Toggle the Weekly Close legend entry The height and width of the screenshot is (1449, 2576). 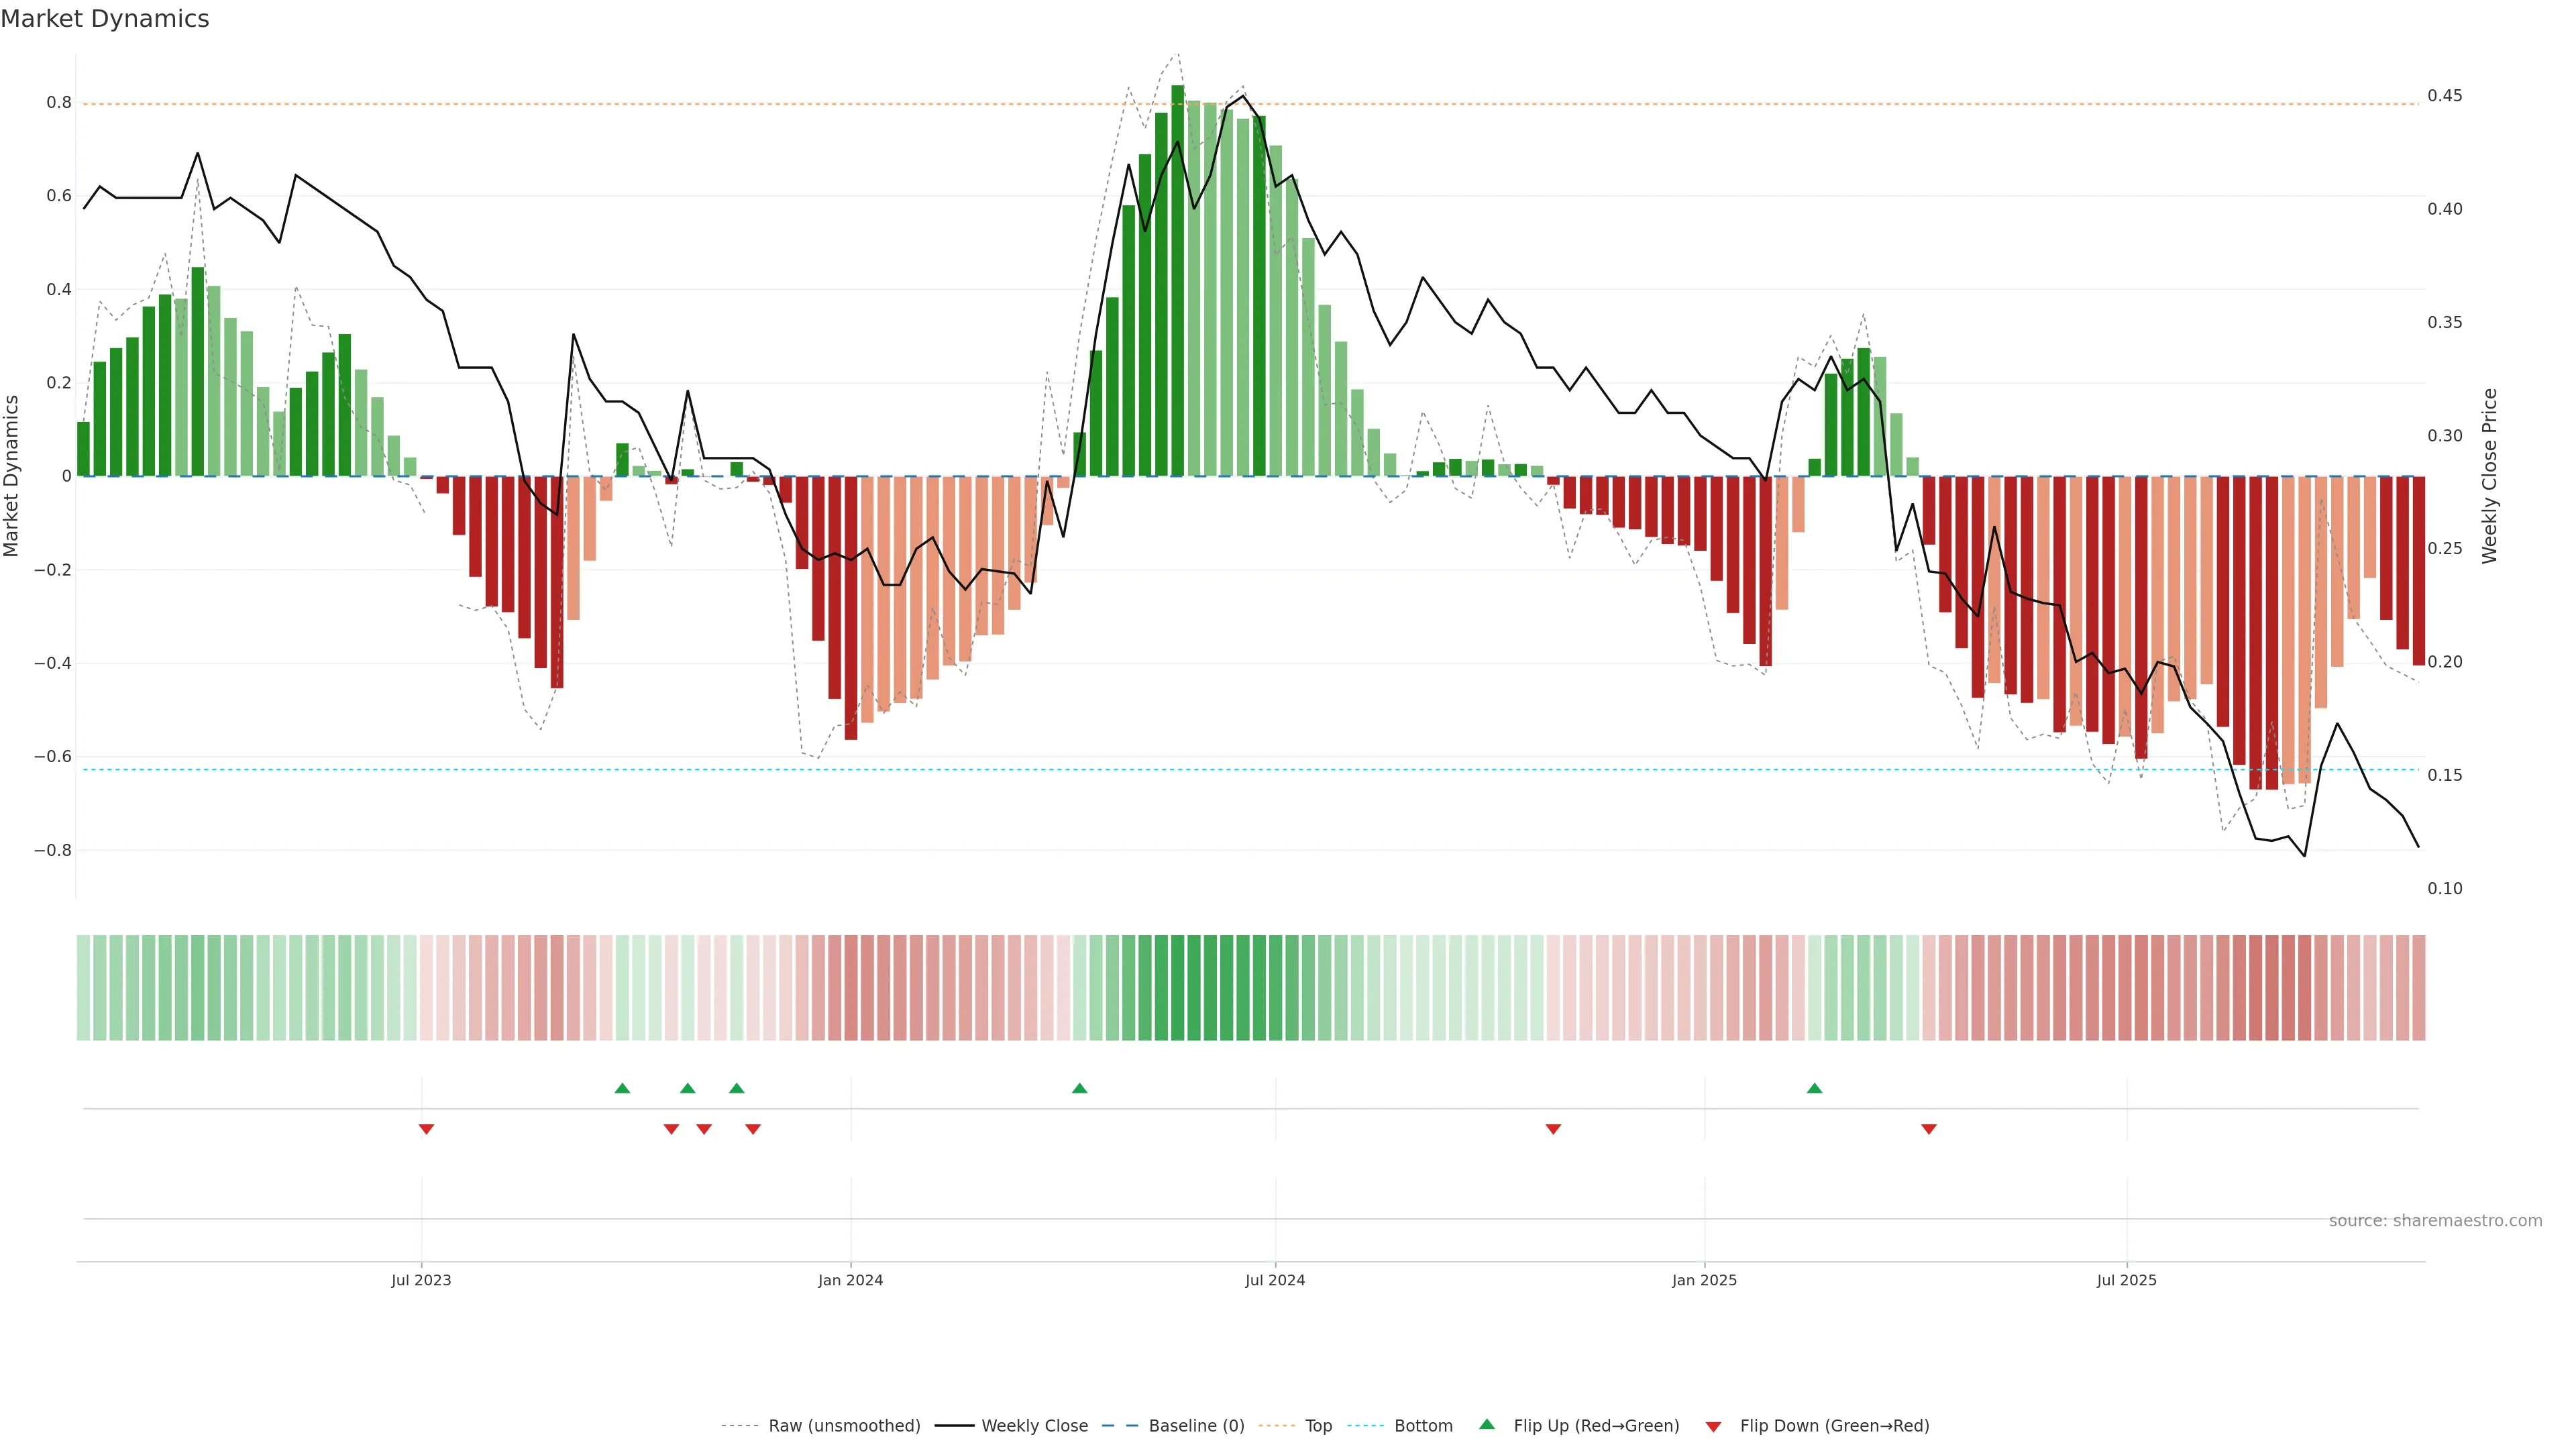point(1034,1426)
